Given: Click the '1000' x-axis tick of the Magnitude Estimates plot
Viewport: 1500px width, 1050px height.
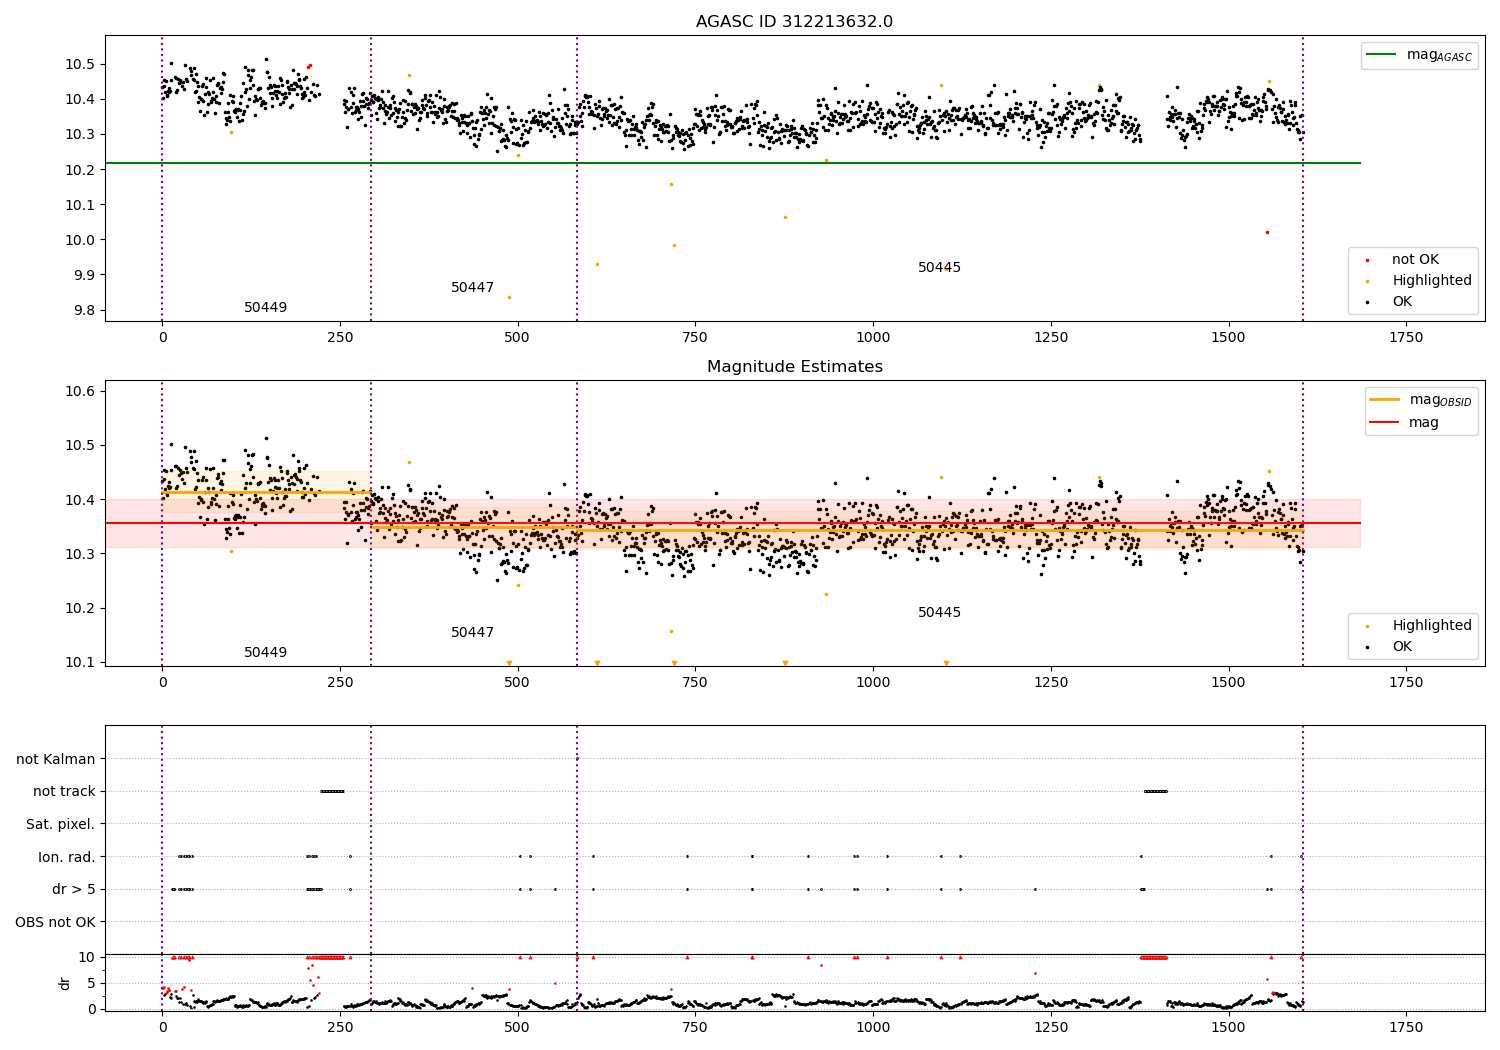Looking at the screenshot, I should (873, 683).
